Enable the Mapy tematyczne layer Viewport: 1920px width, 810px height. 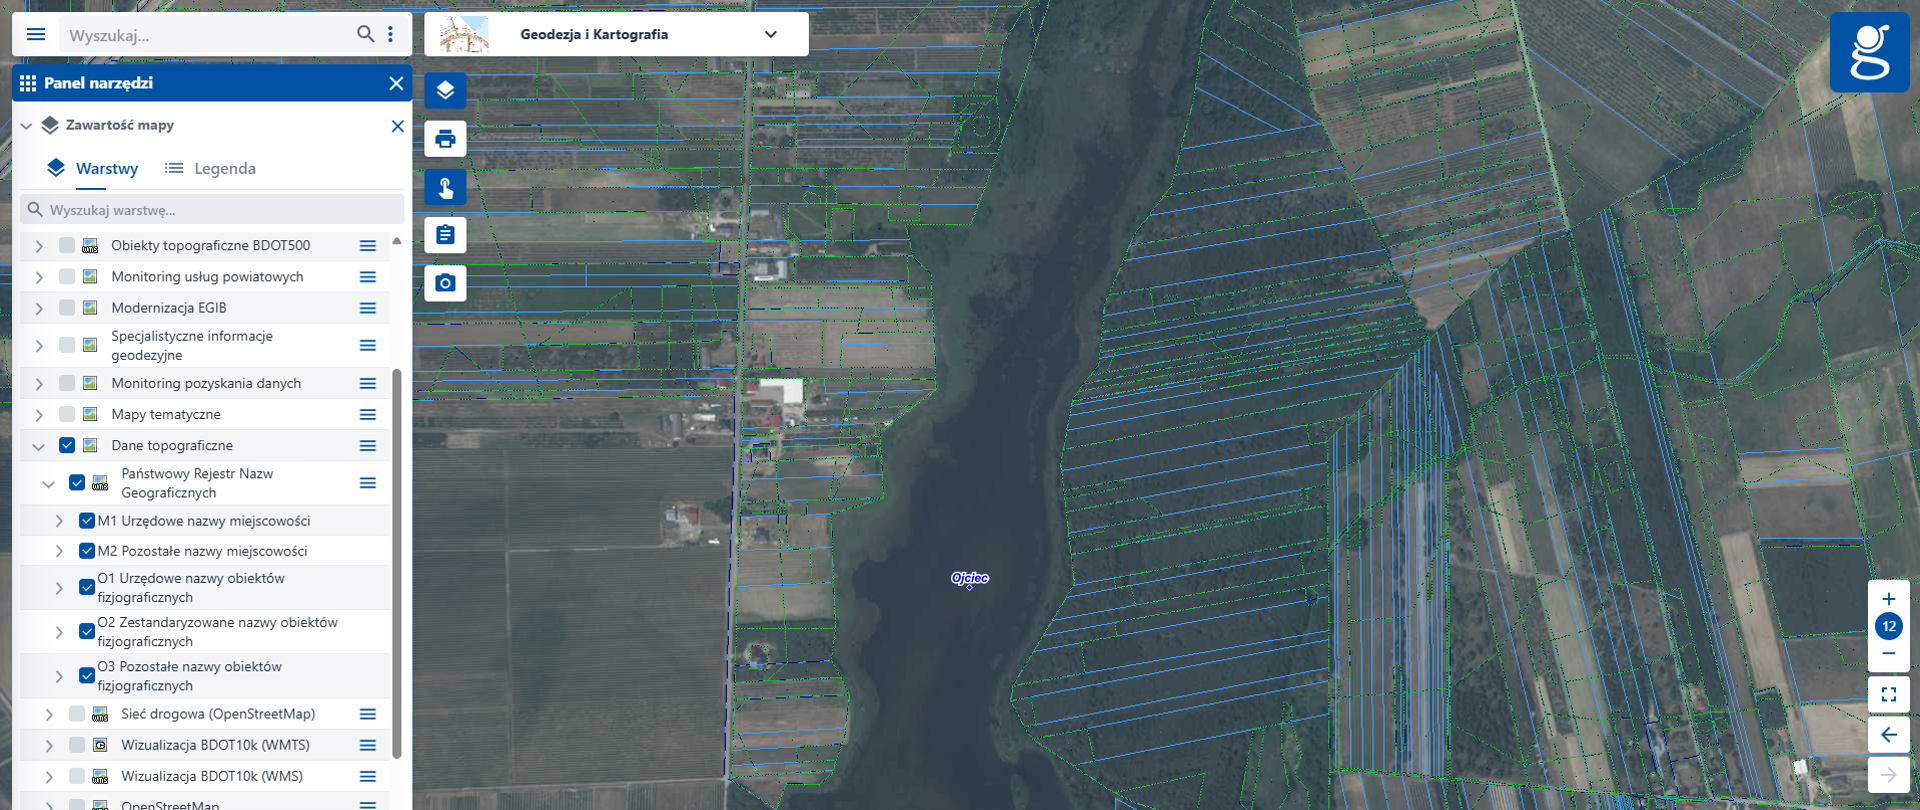67,414
